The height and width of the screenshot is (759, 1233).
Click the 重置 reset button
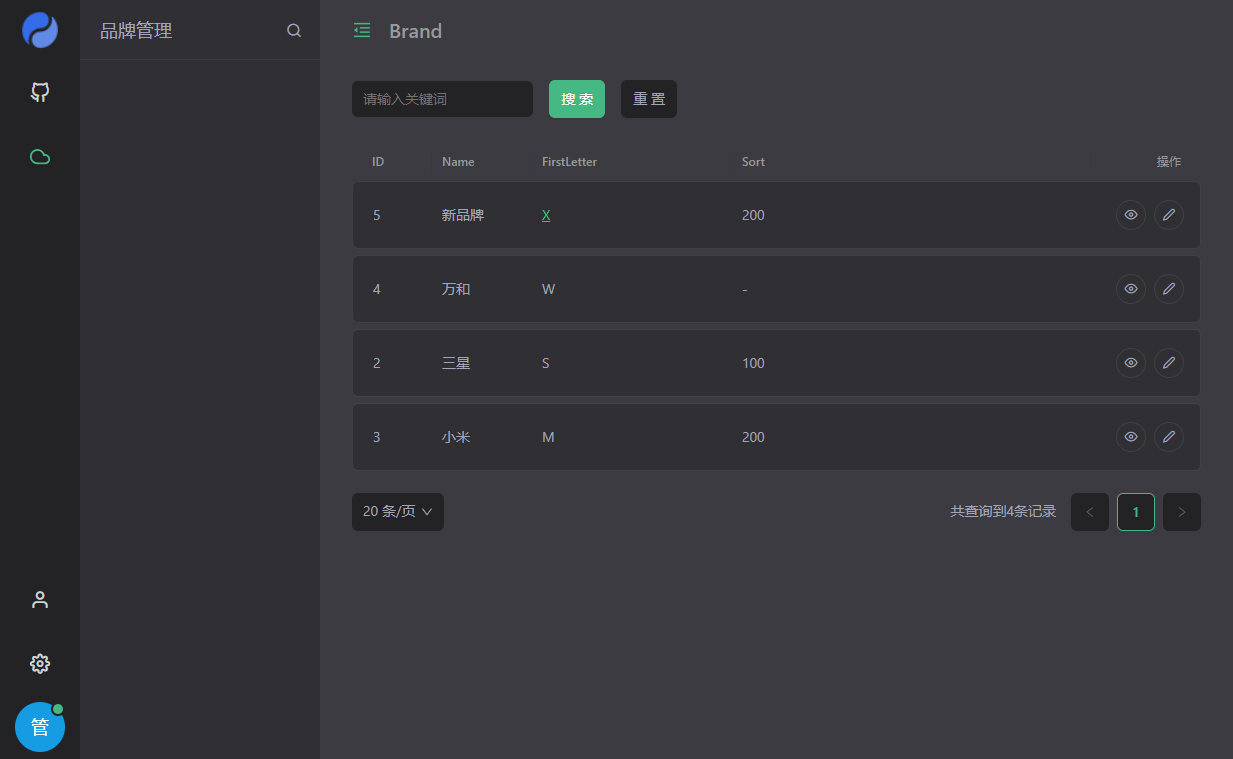648,99
